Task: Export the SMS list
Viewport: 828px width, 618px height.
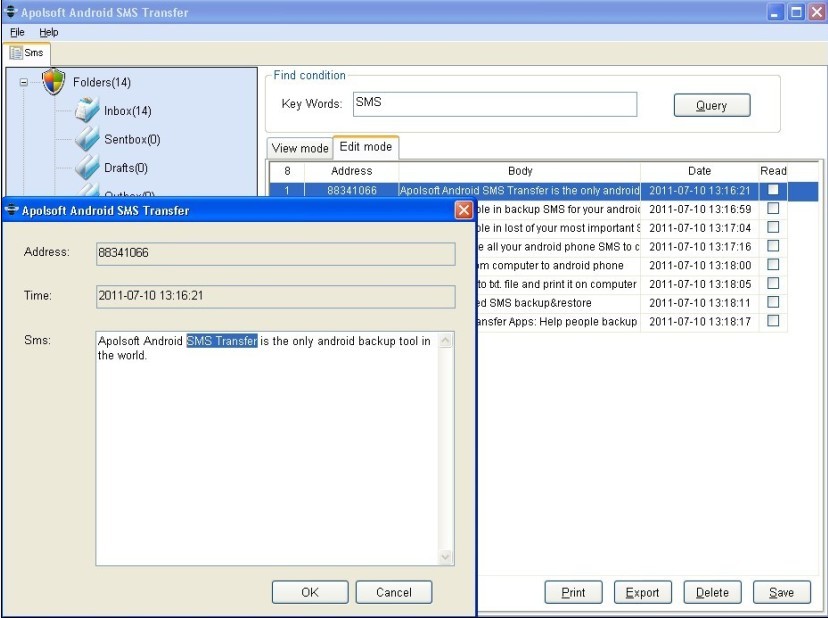Action: (x=642, y=592)
